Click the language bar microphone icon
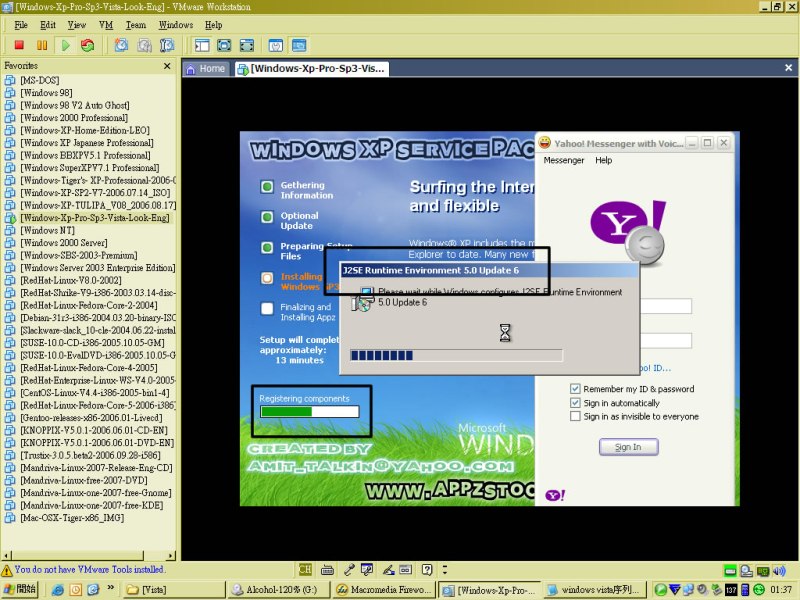Image resolution: width=800 pixels, height=600 pixels. coord(349,569)
